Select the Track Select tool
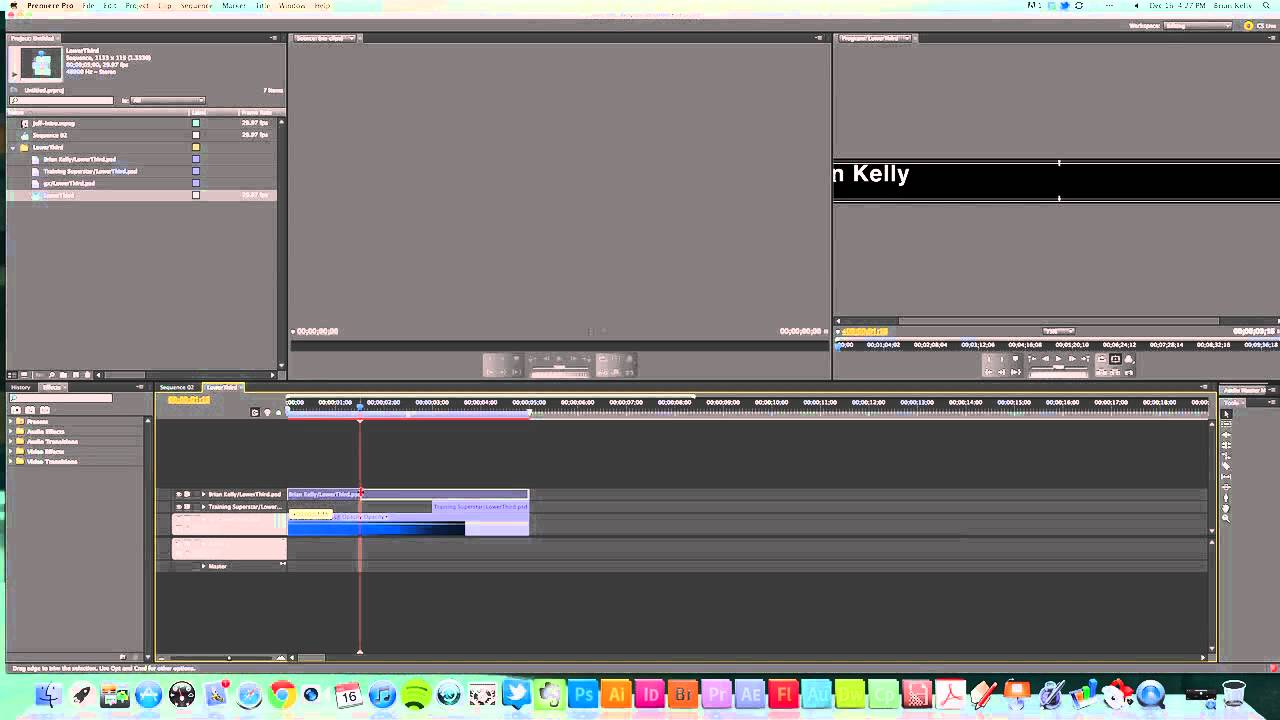This screenshot has height=720, width=1280. [1227, 424]
